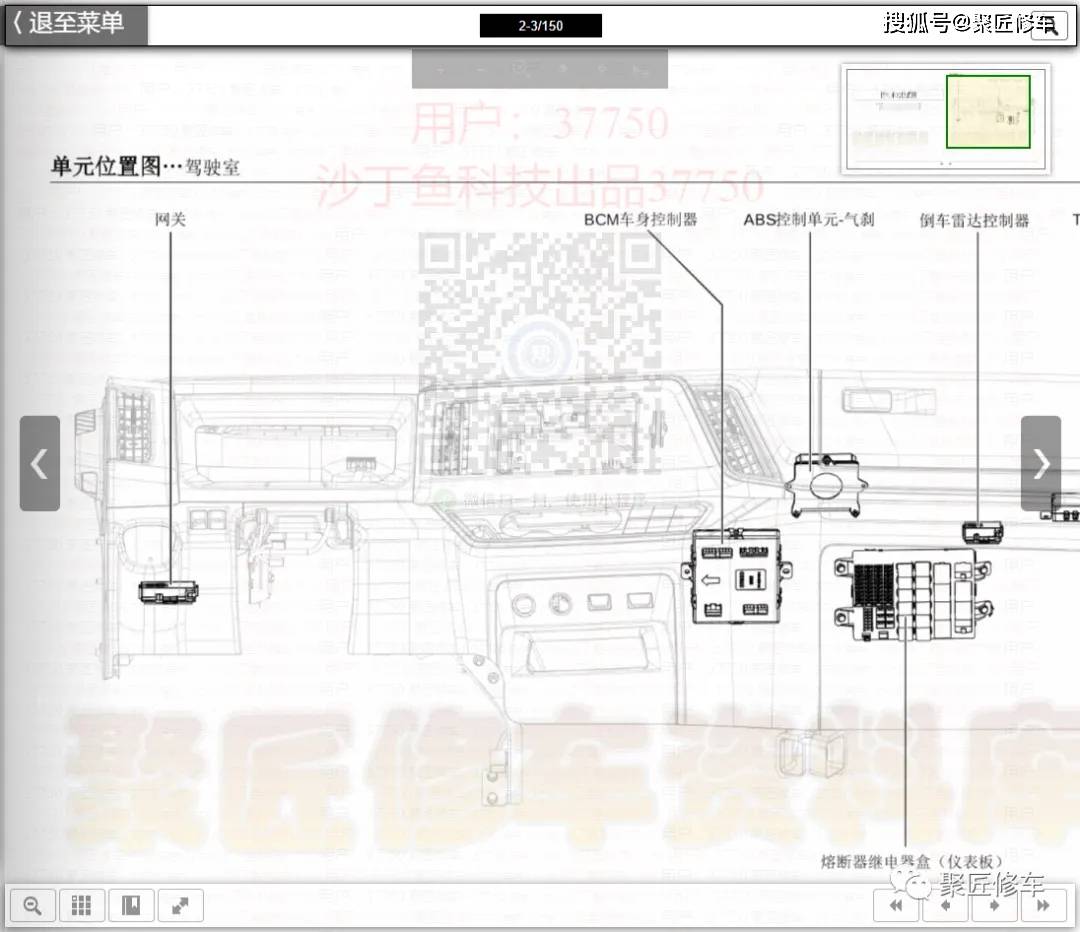Image resolution: width=1080 pixels, height=932 pixels.
Task: Step back one page in bottom-right controls
Action: [x=945, y=906]
